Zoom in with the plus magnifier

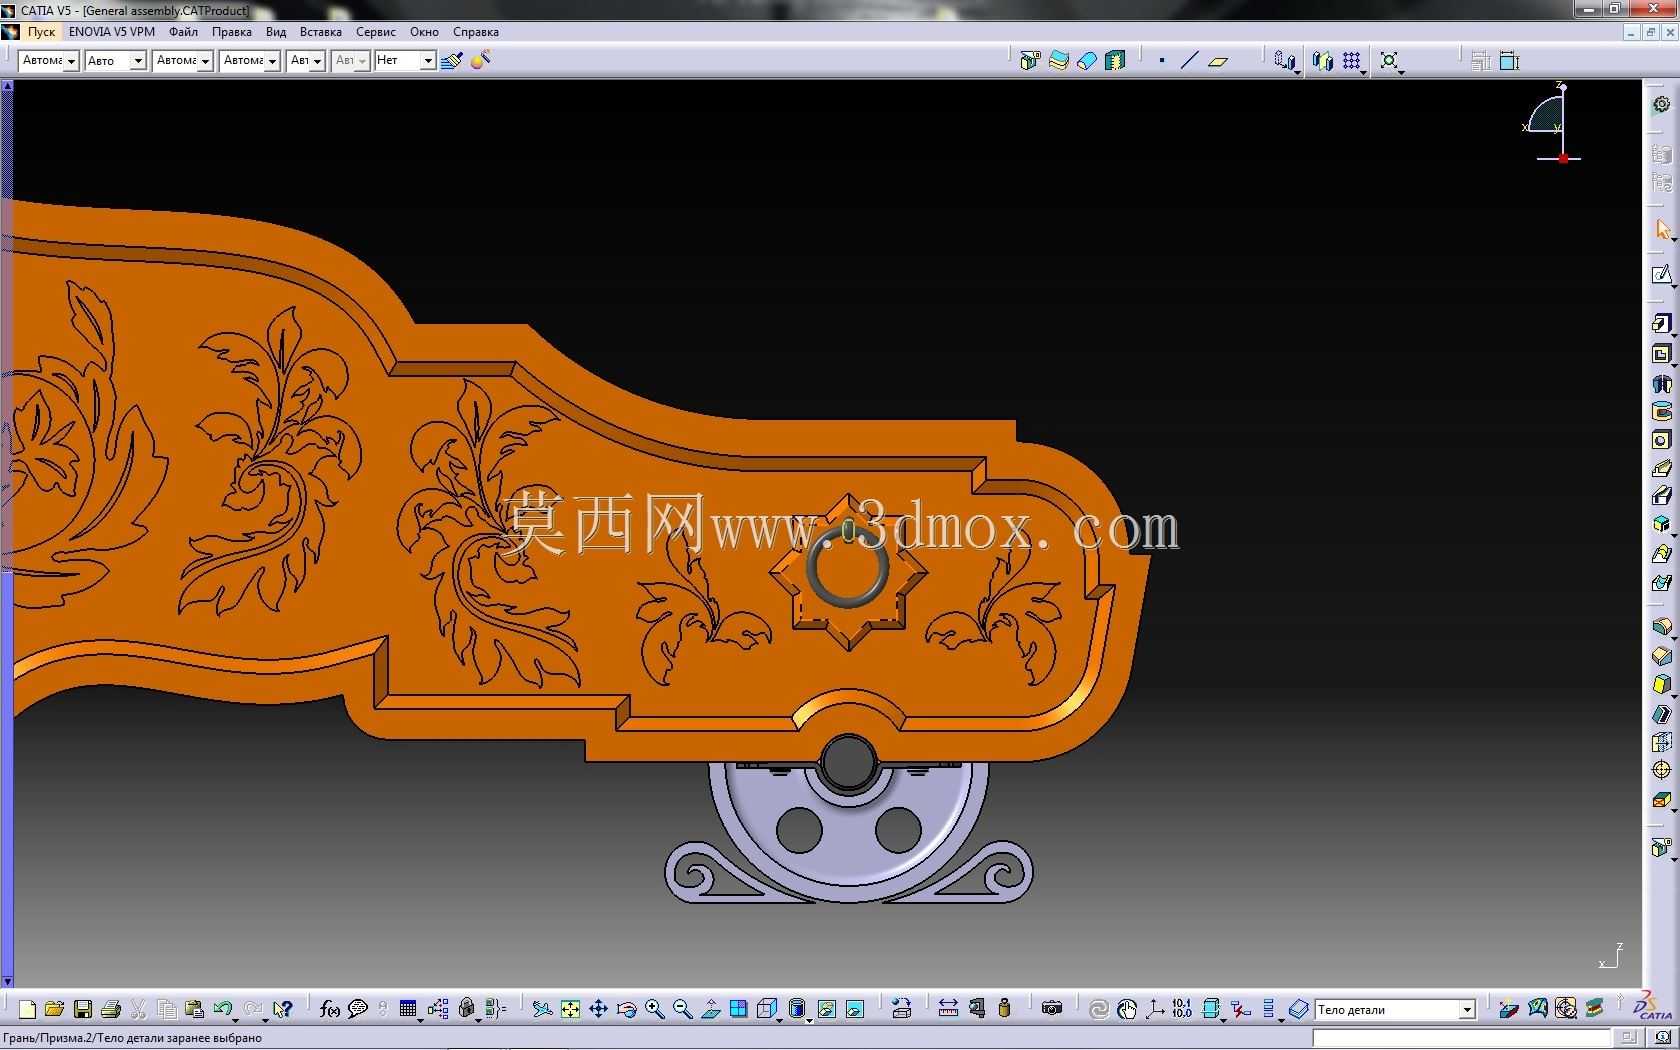654,1010
